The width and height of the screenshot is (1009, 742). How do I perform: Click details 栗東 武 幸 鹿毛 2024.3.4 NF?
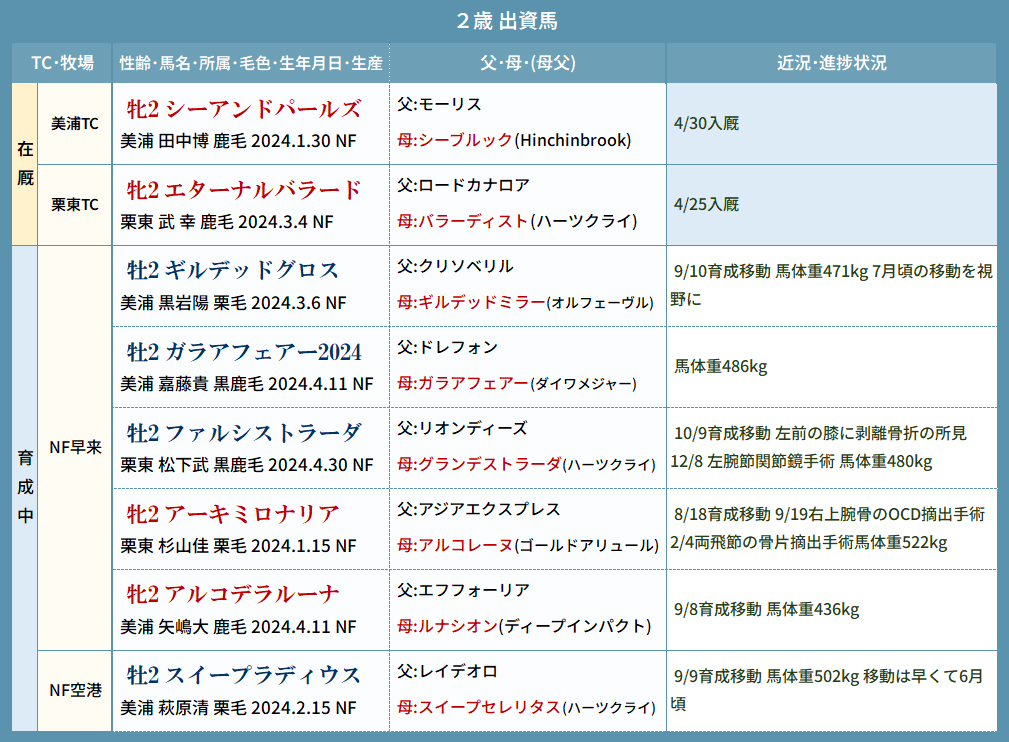[227, 222]
